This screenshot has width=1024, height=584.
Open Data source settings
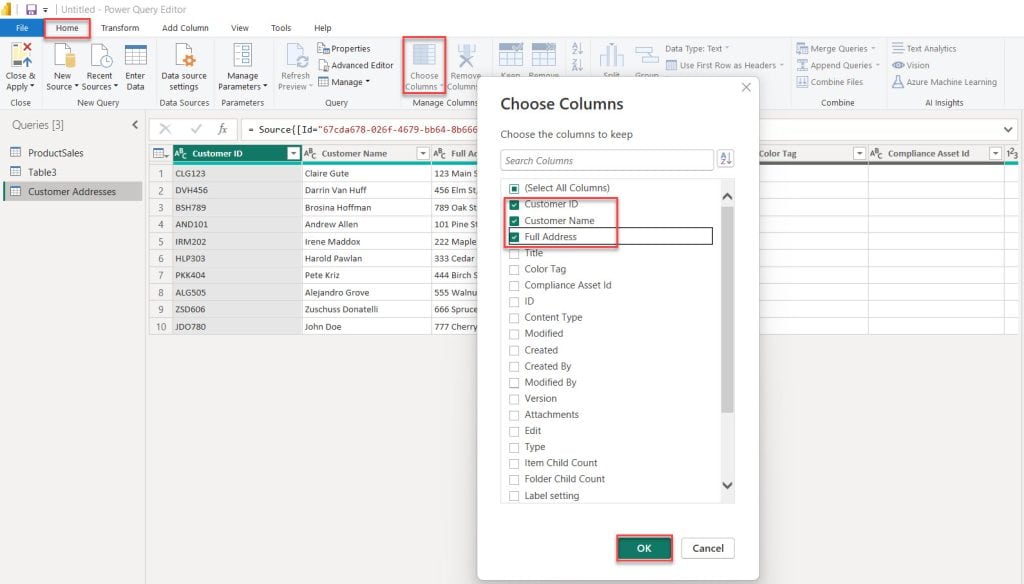[184, 67]
